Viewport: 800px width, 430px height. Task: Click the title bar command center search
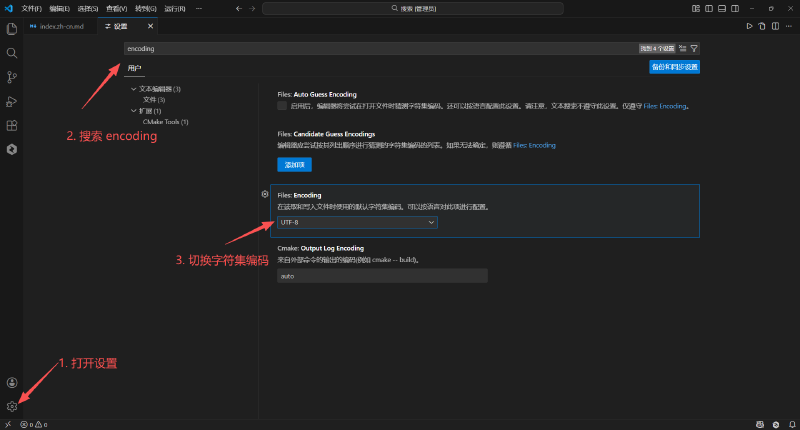pyautogui.click(x=413, y=9)
